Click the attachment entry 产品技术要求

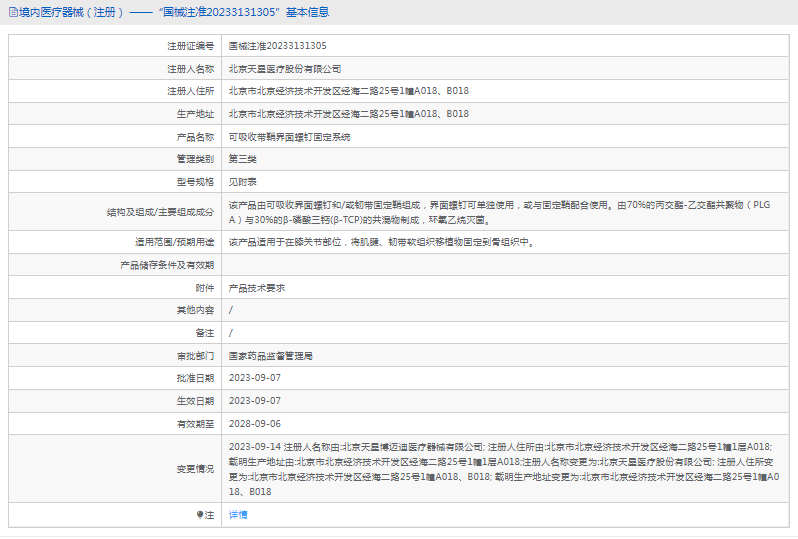pos(256,288)
